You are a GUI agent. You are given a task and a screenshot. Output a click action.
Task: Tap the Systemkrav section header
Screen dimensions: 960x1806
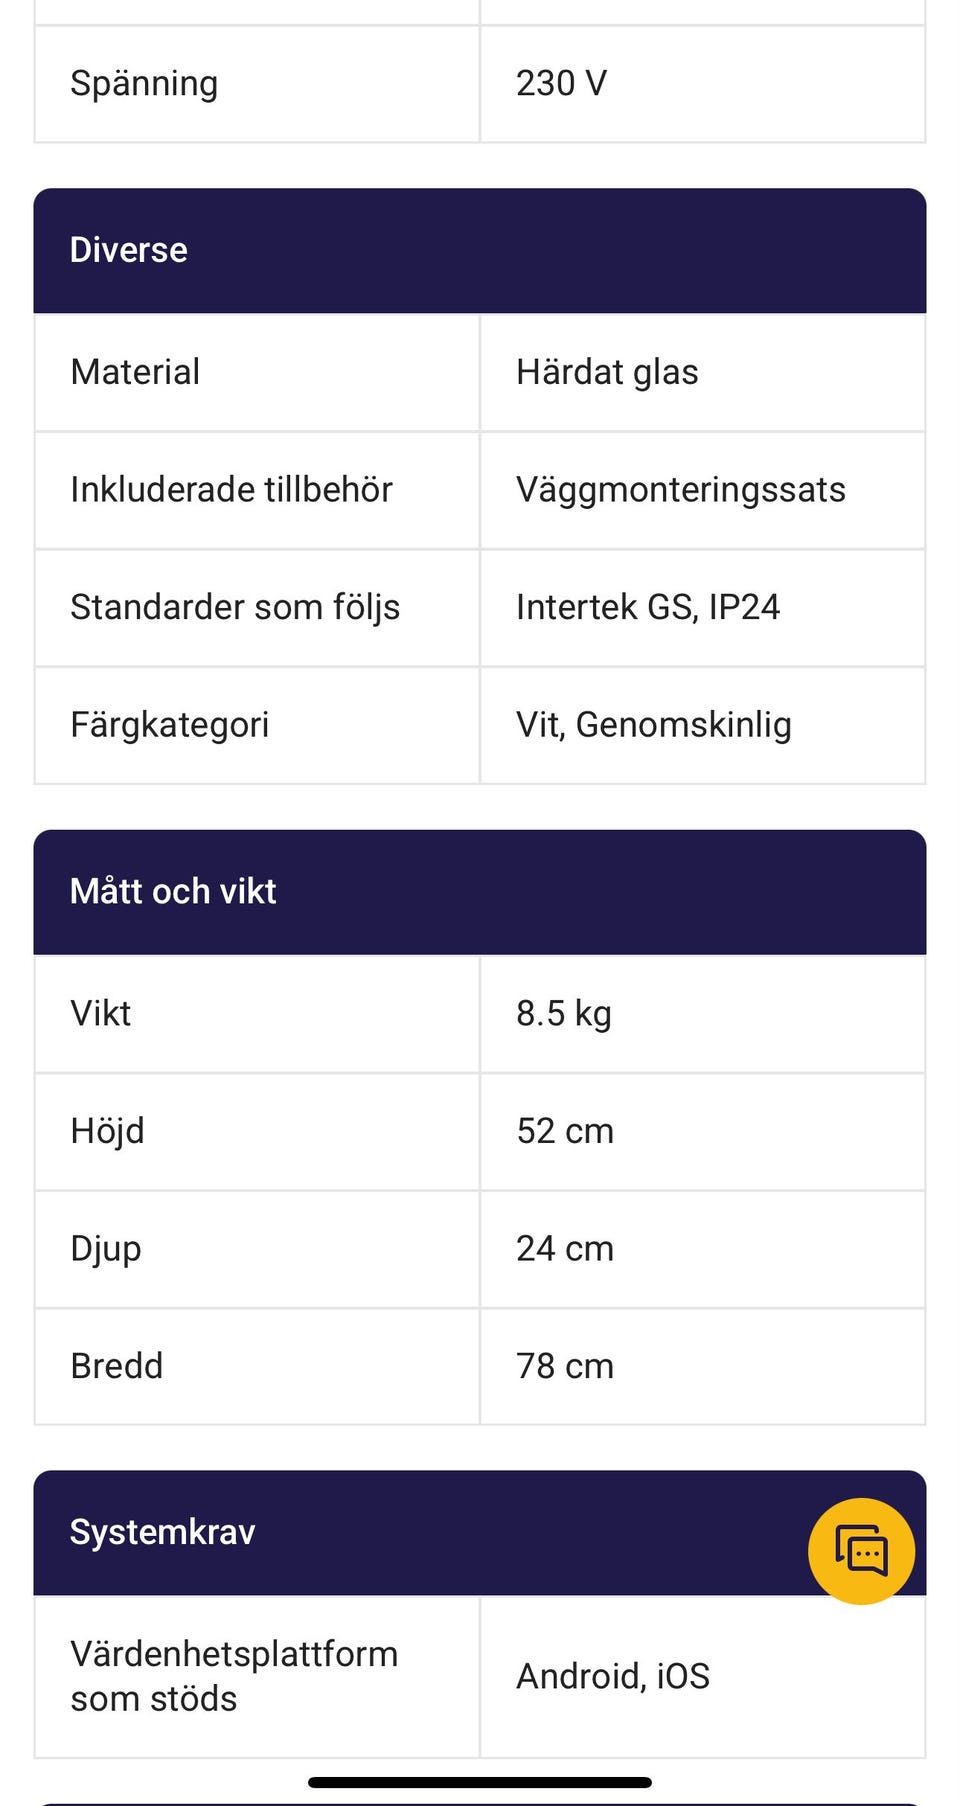[163, 1532]
